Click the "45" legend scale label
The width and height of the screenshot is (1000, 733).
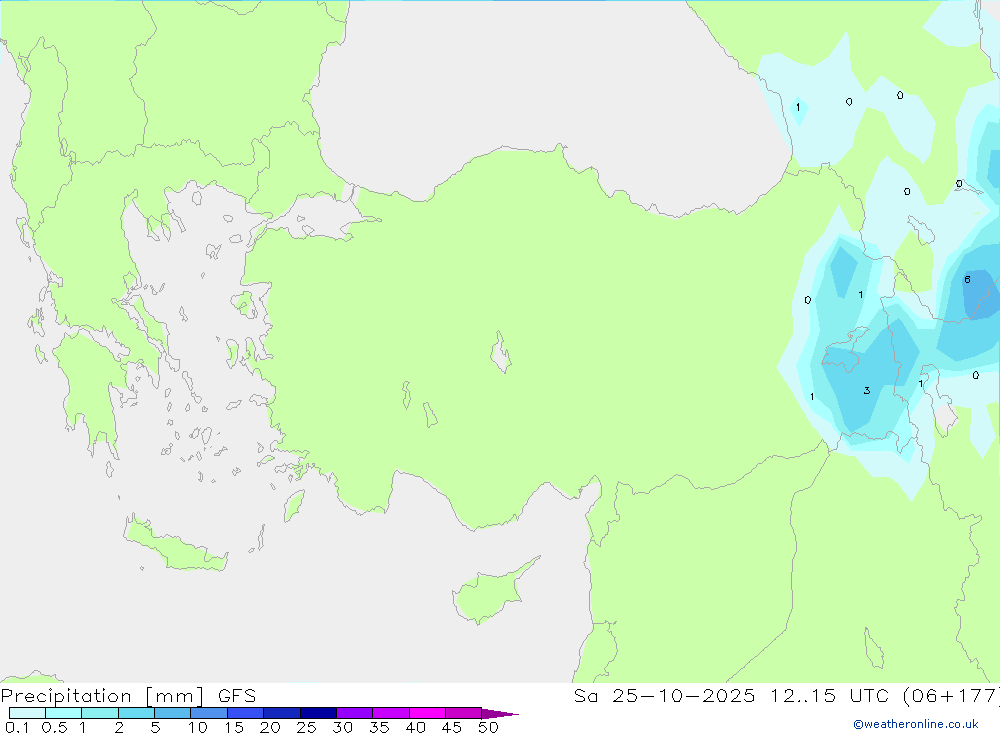pos(452,727)
